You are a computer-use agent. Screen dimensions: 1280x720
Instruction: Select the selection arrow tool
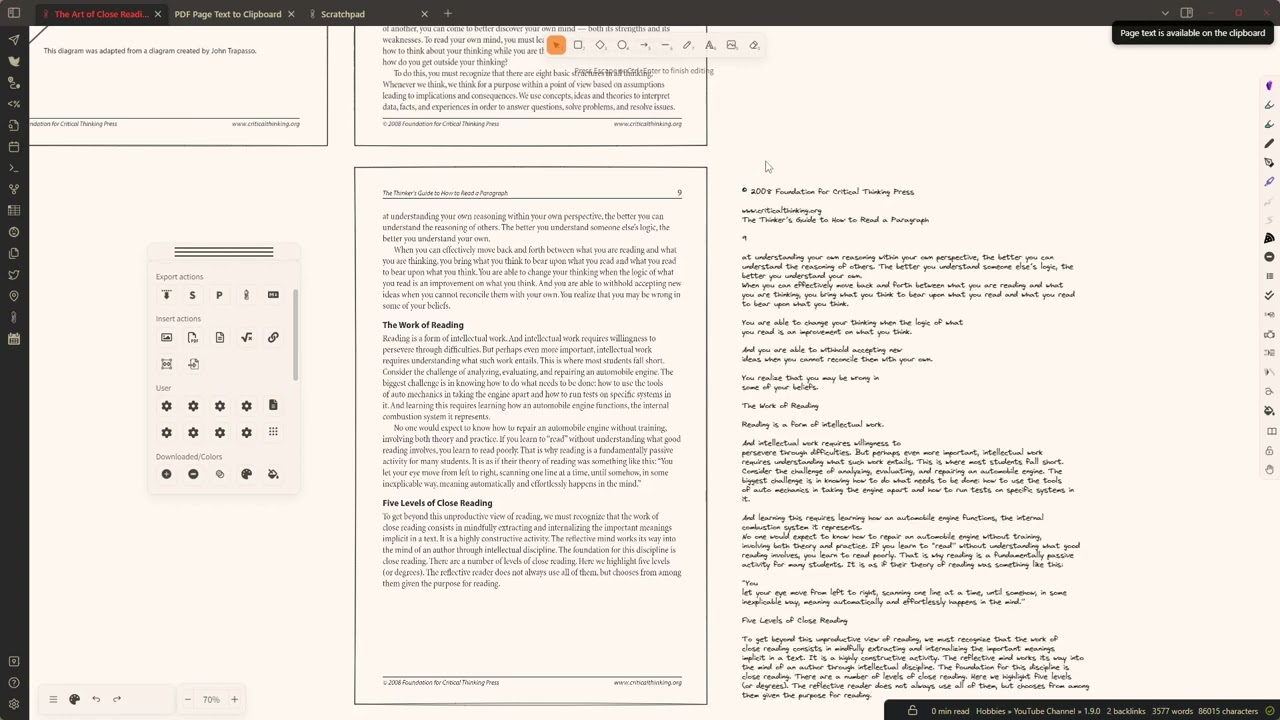(556, 45)
